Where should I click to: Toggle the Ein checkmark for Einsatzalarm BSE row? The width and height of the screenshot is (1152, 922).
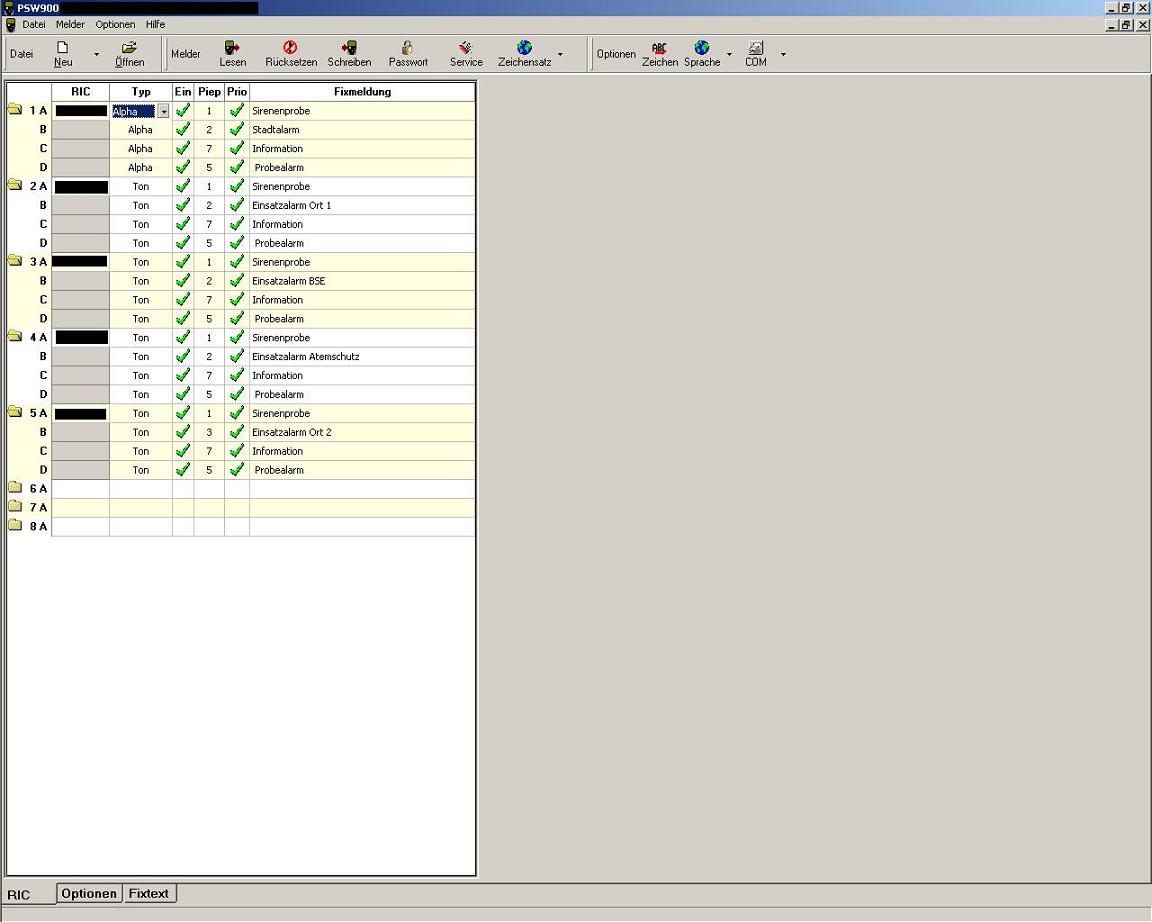[x=183, y=281]
